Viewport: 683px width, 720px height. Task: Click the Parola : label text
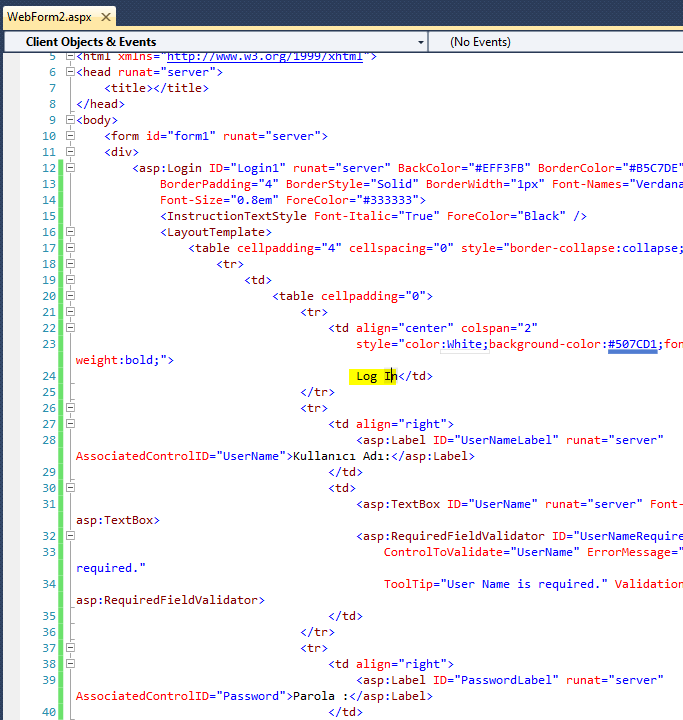tap(321, 697)
